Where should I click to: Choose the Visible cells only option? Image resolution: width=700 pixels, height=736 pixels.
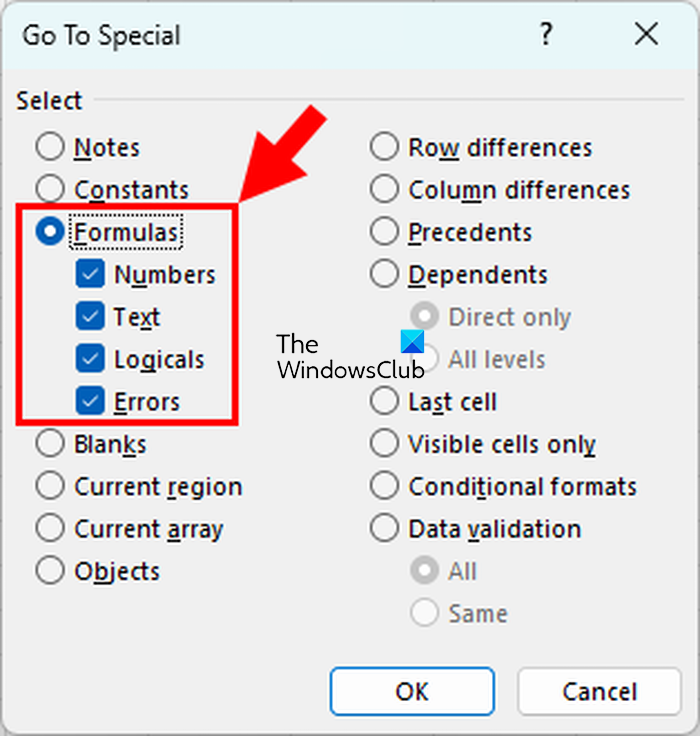pyautogui.click(x=385, y=444)
